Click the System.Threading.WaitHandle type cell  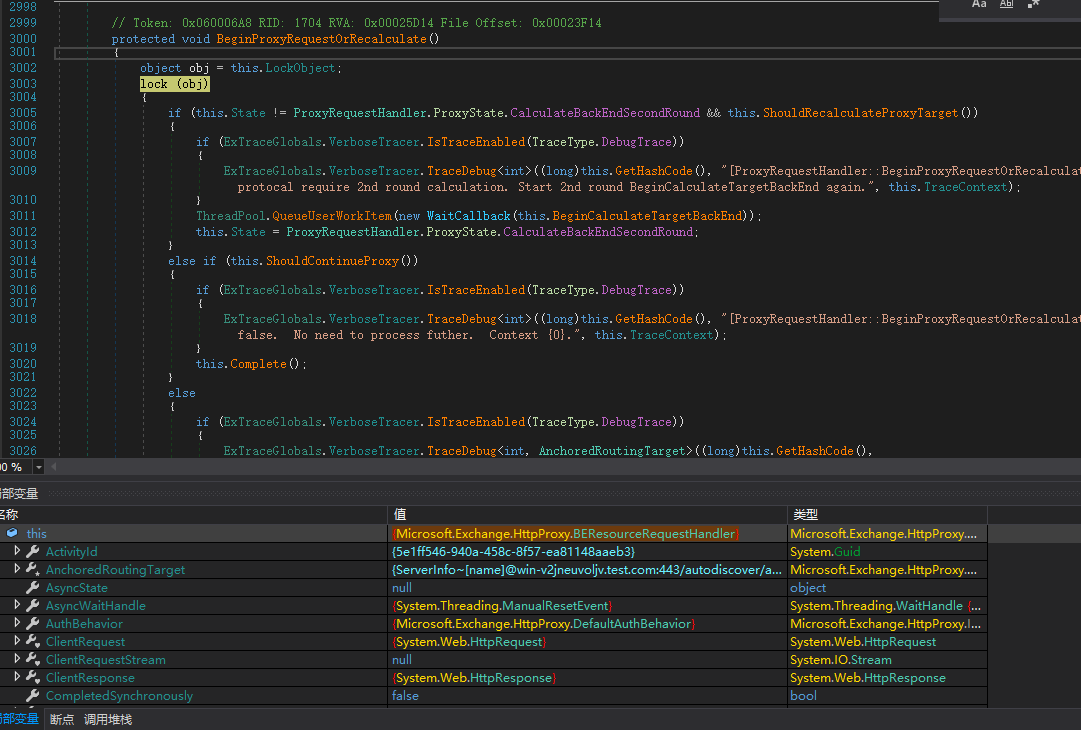pyautogui.click(x=885, y=605)
